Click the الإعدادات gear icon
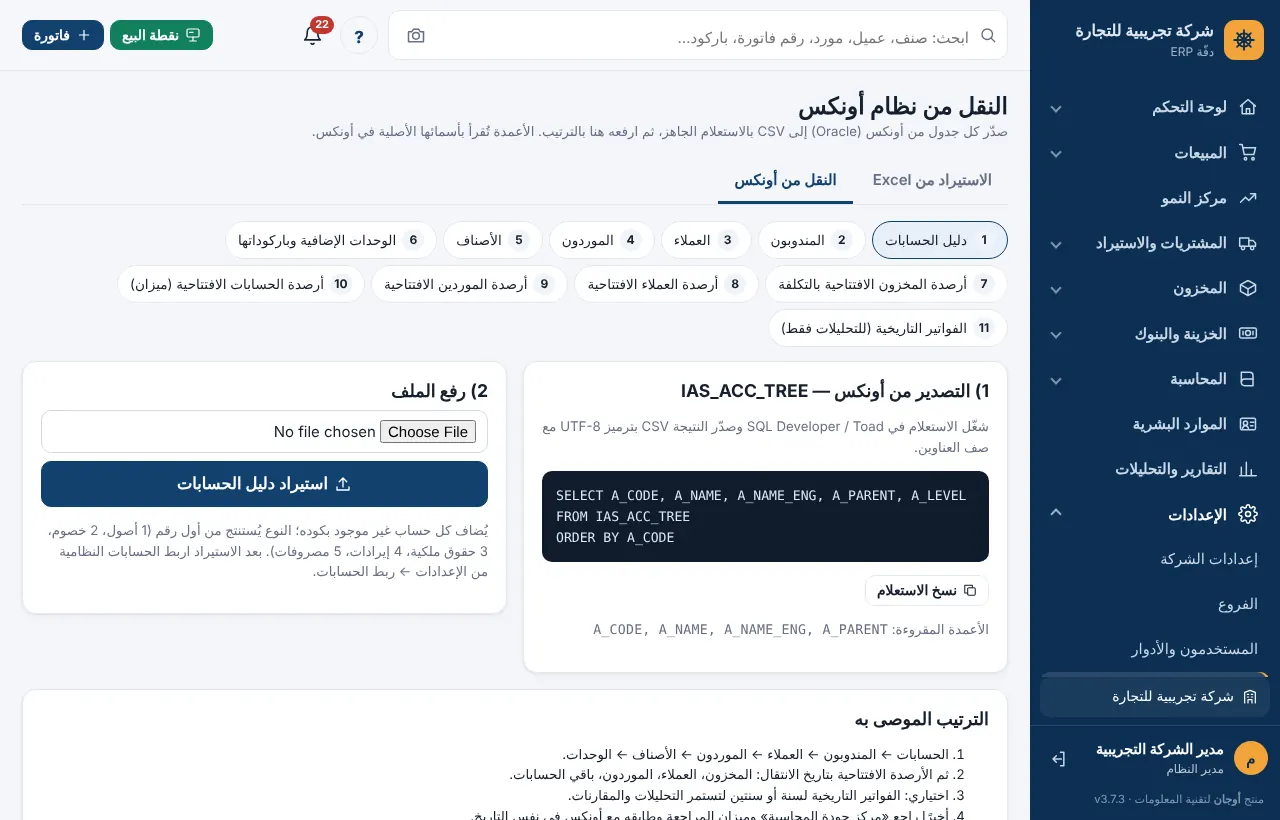This screenshot has width=1280, height=820. (1247, 514)
